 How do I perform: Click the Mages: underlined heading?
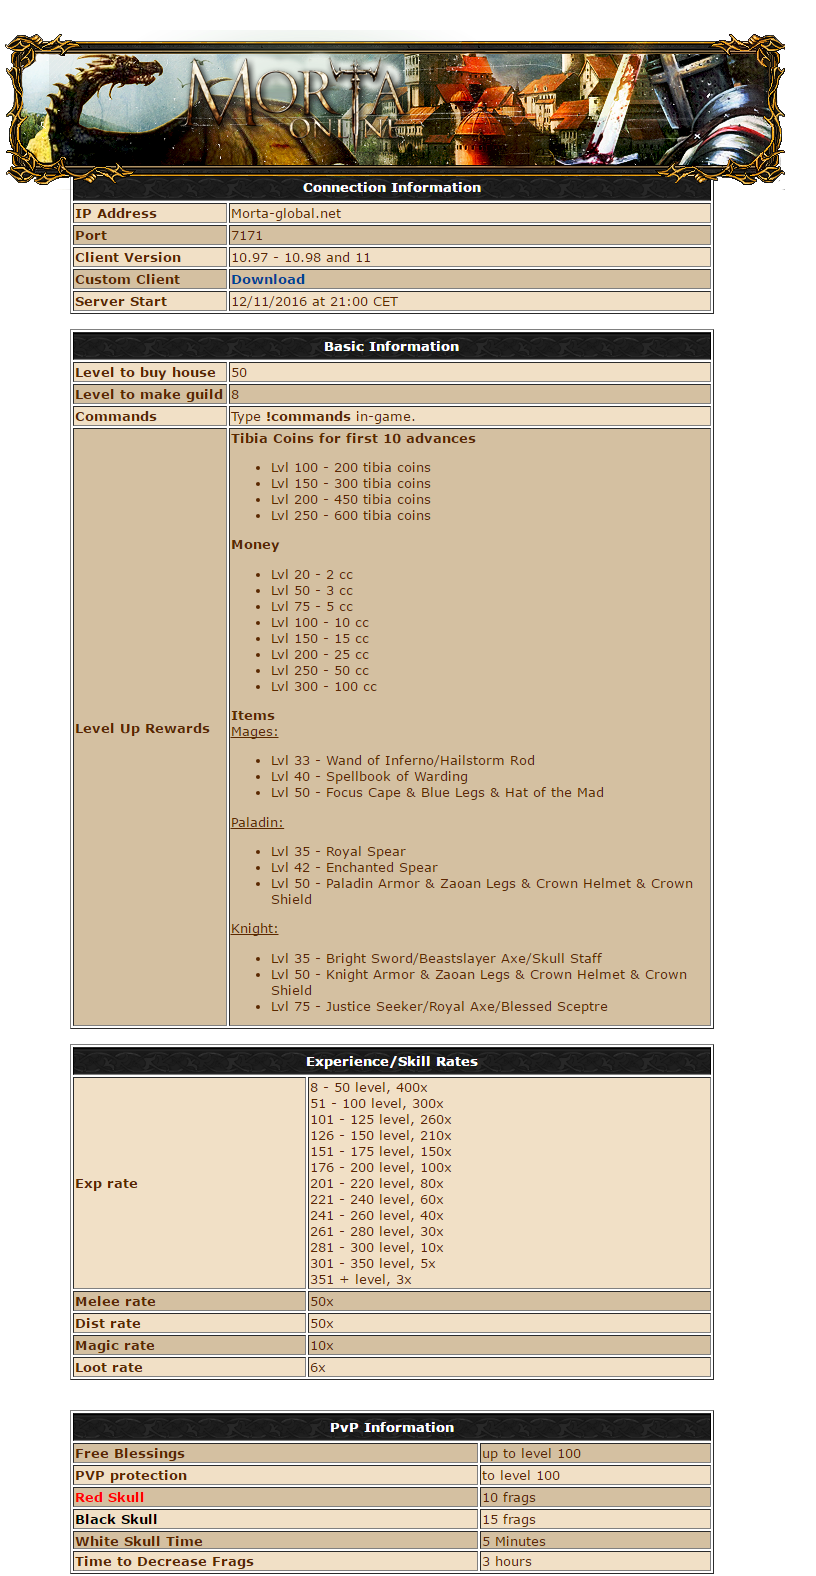(x=254, y=732)
